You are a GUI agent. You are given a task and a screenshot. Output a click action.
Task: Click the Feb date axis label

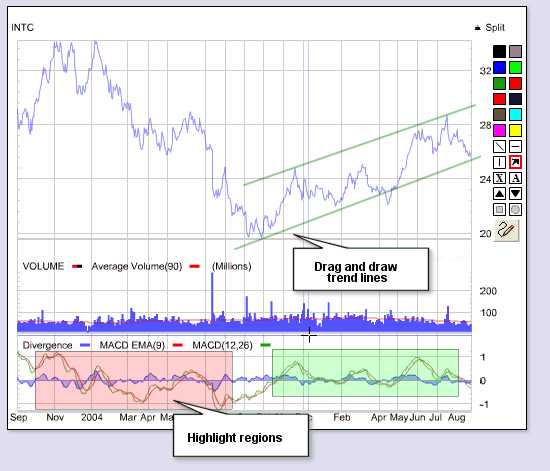tap(342, 417)
